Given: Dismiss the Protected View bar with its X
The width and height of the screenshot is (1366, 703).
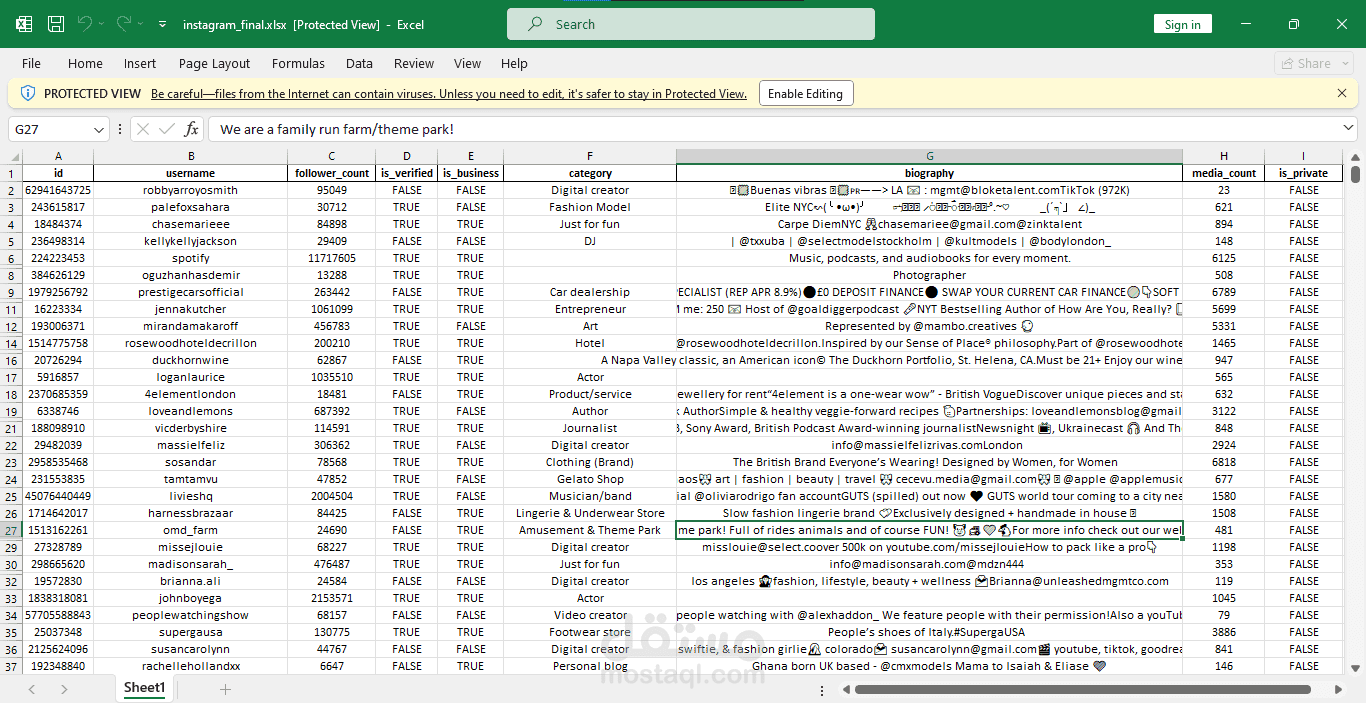Looking at the screenshot, I should point(1342,93).
